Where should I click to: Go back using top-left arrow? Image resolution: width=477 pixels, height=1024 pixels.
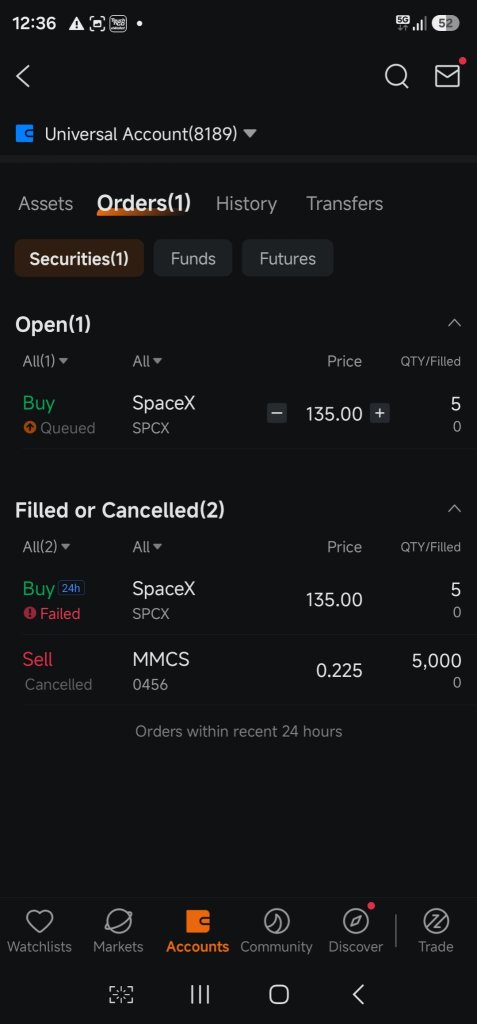click(x=23, y=76)
